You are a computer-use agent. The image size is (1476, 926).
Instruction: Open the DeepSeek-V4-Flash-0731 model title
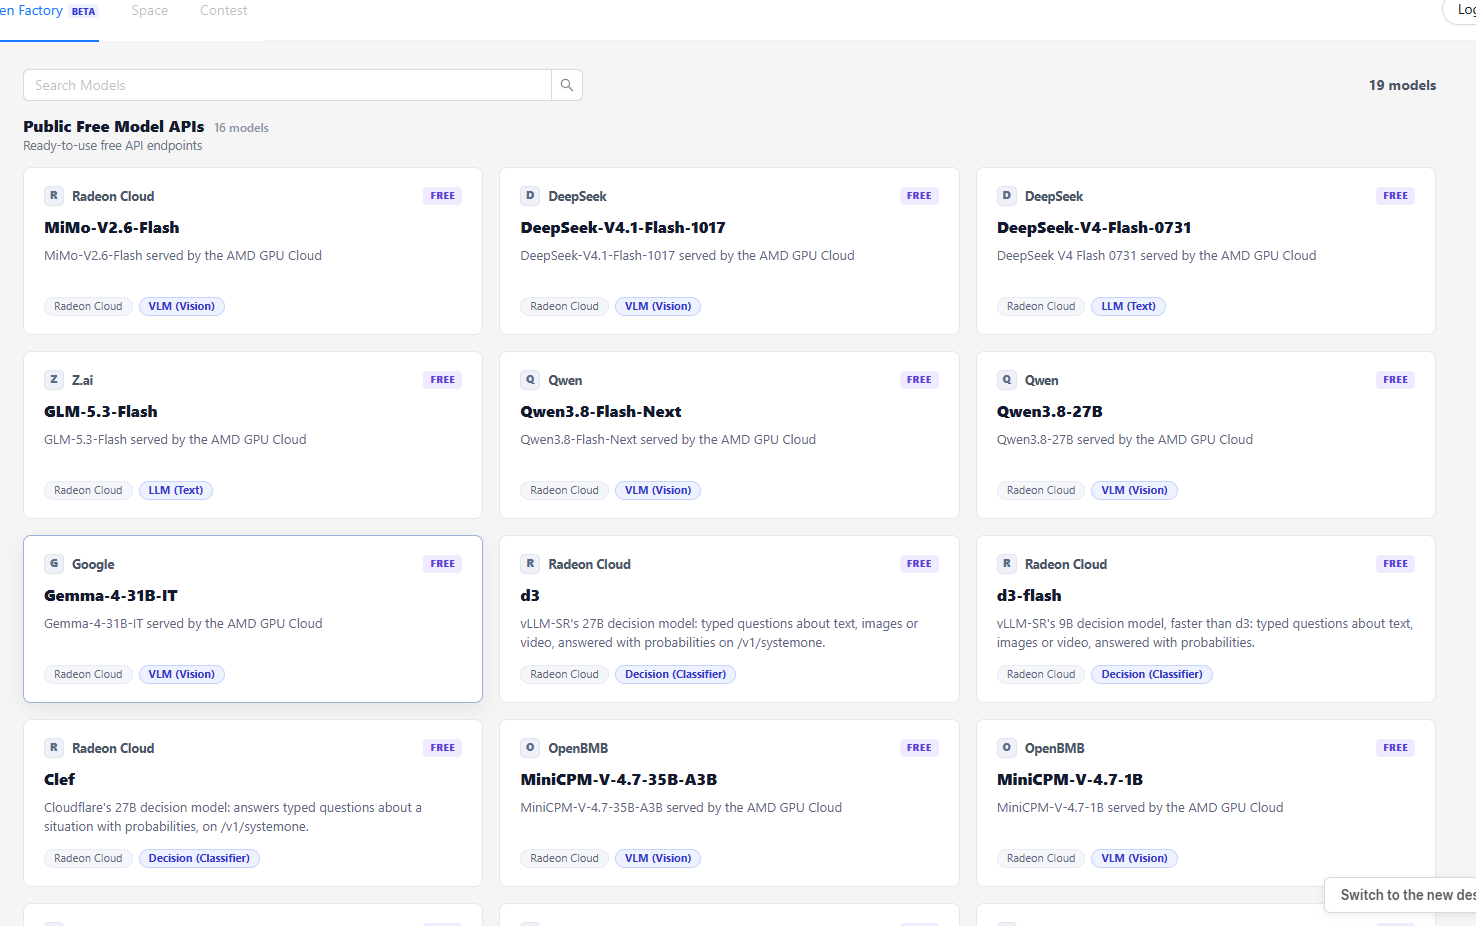[1094, 228]
